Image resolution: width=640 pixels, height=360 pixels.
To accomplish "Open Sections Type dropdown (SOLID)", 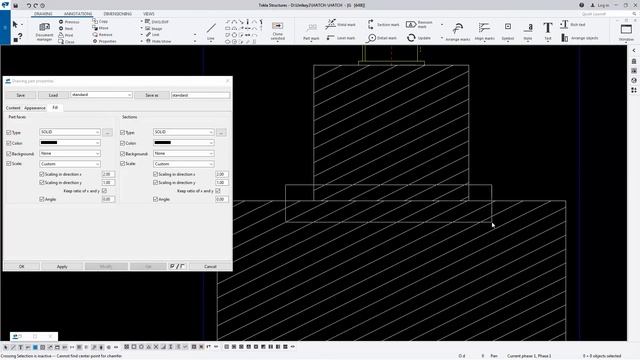I will [x=184, y=132].
